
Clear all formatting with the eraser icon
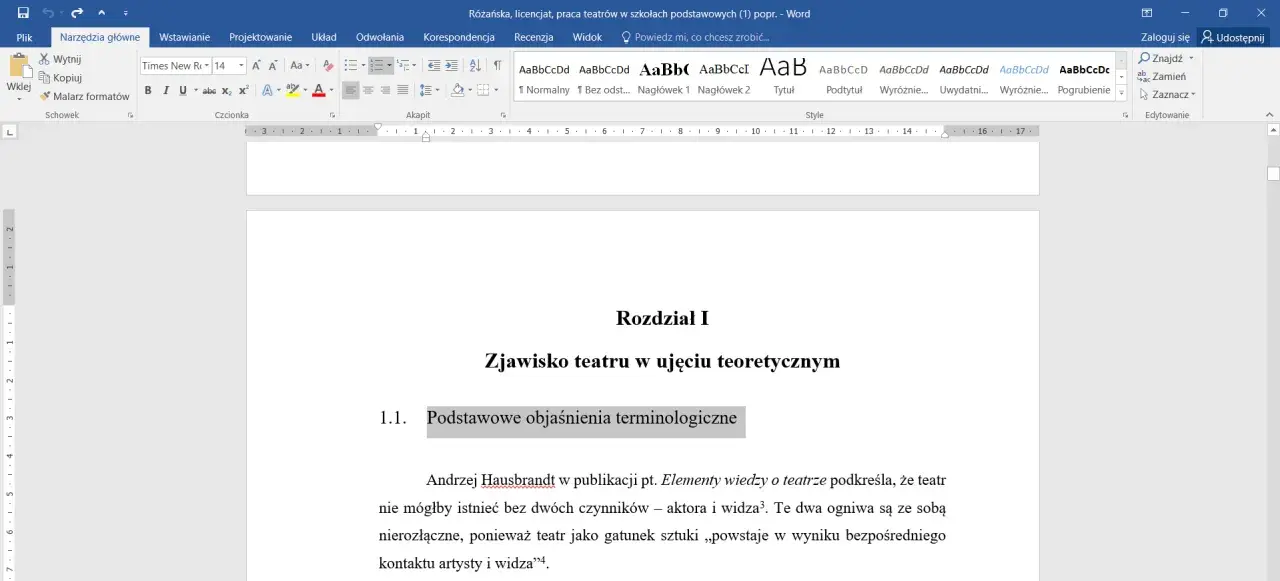328,65
